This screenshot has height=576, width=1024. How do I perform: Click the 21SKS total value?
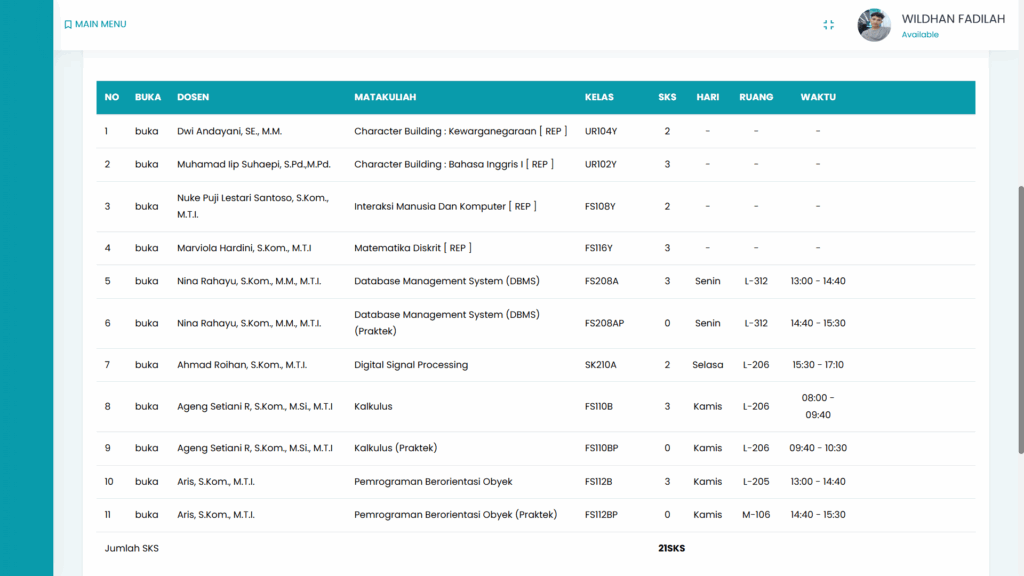coord(671,548)
